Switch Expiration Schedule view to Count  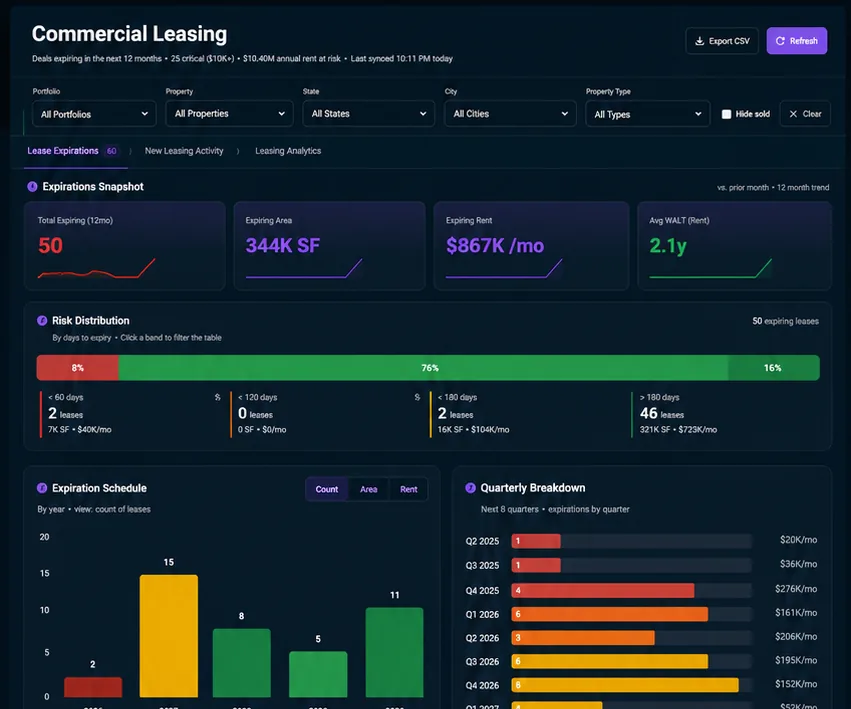point(327,489)
